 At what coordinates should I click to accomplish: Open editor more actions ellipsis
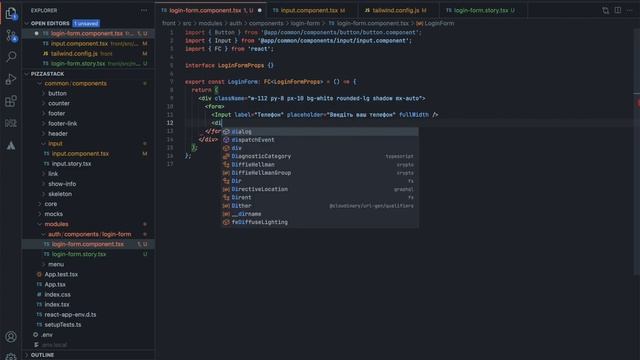[x=630, y=10]
